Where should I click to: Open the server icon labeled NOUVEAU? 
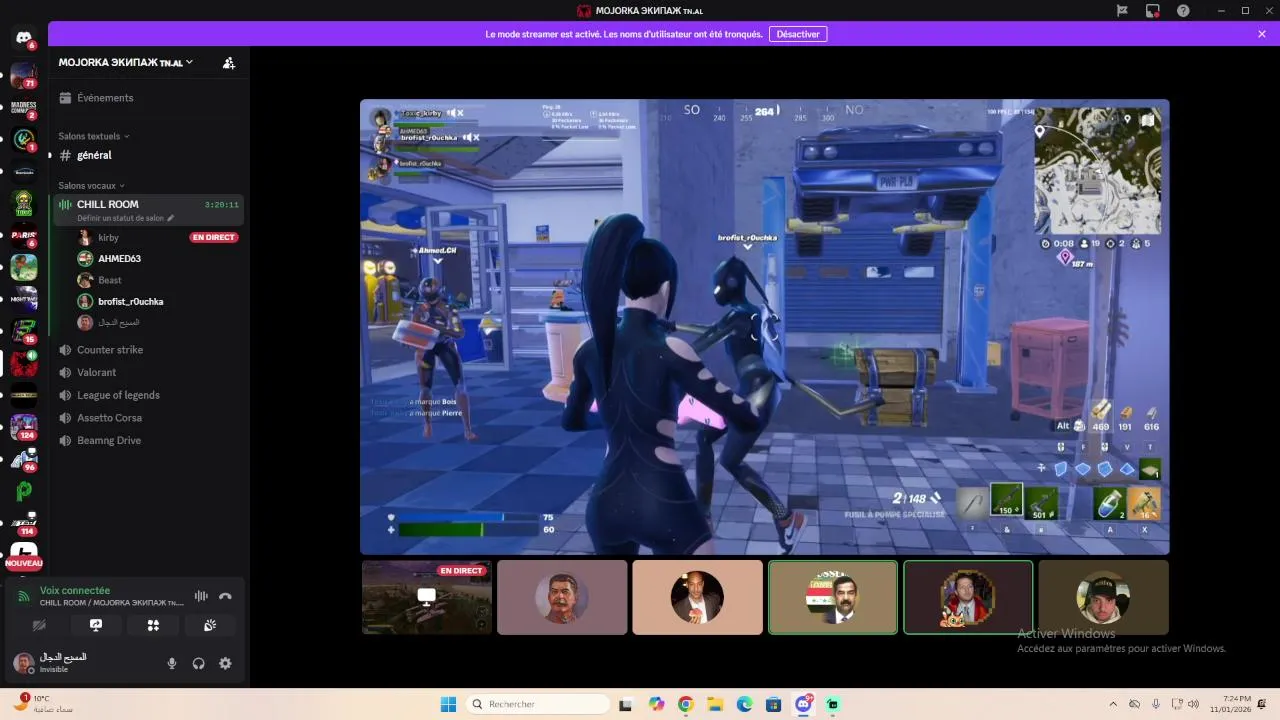click(24, 555)
